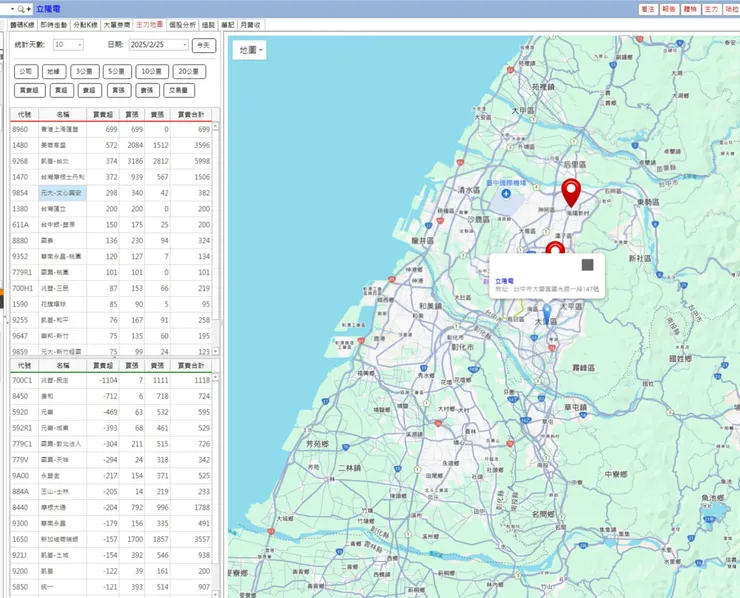
Task: Click the 主力 button at top right
Action: click(711, 8)
